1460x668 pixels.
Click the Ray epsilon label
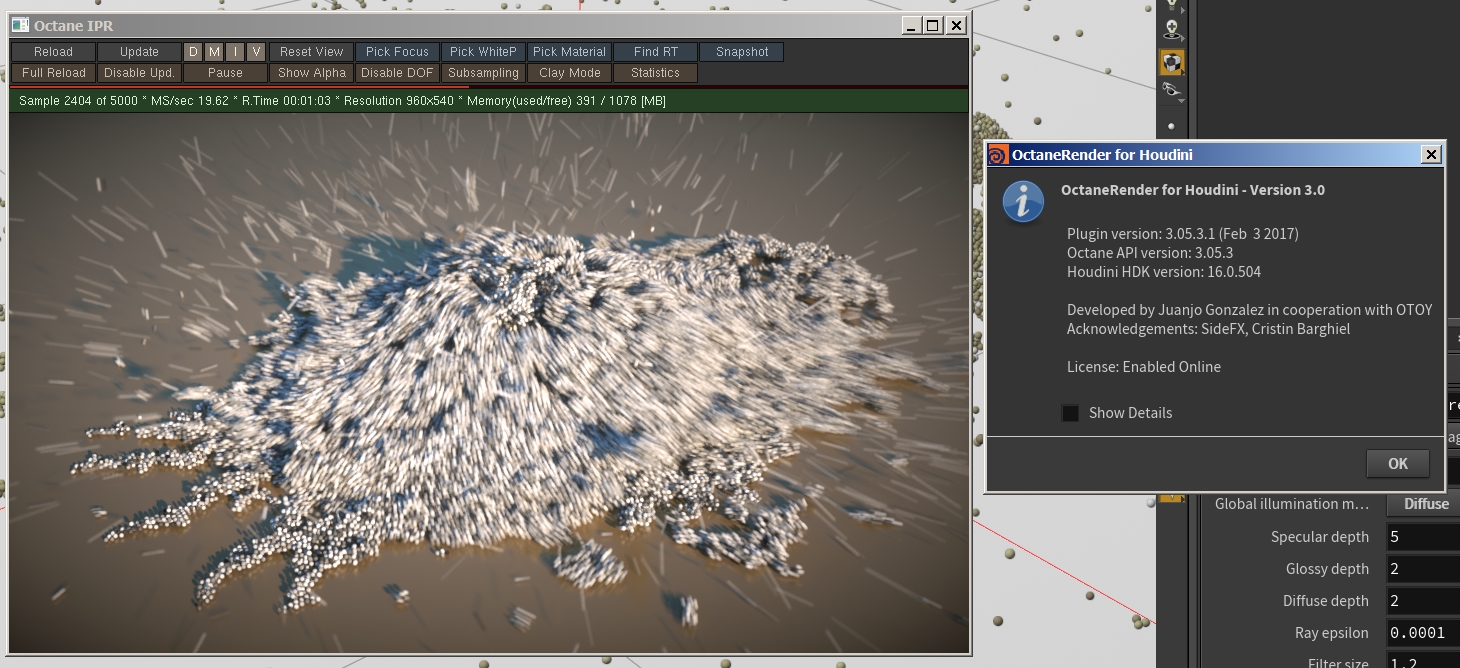click(1331, 633)
